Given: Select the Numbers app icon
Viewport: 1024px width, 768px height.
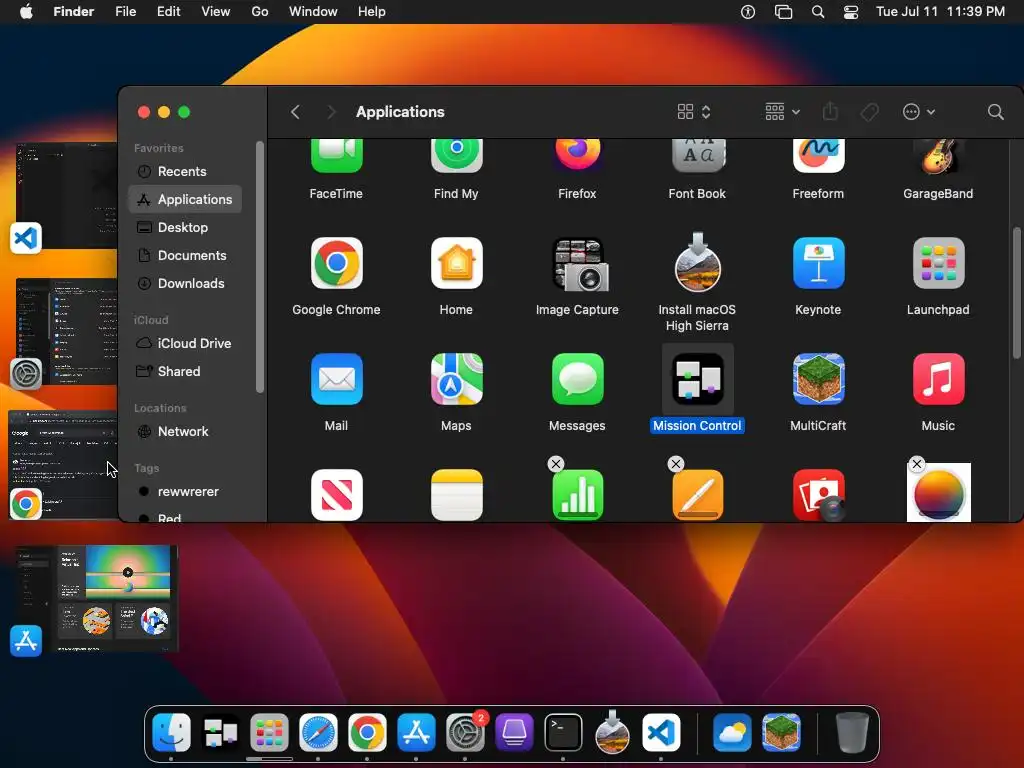Looking at the screenshot, I should coord(578,495).
